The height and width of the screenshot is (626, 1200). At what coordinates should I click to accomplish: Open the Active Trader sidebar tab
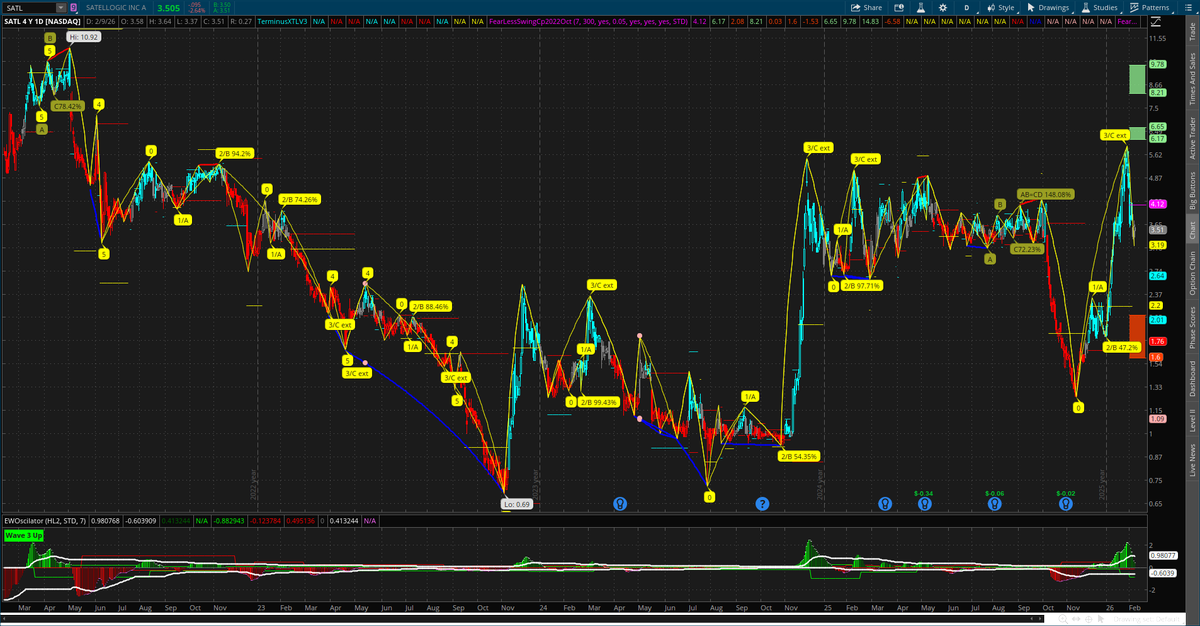pyautogui.click(x=1191, y=137)
